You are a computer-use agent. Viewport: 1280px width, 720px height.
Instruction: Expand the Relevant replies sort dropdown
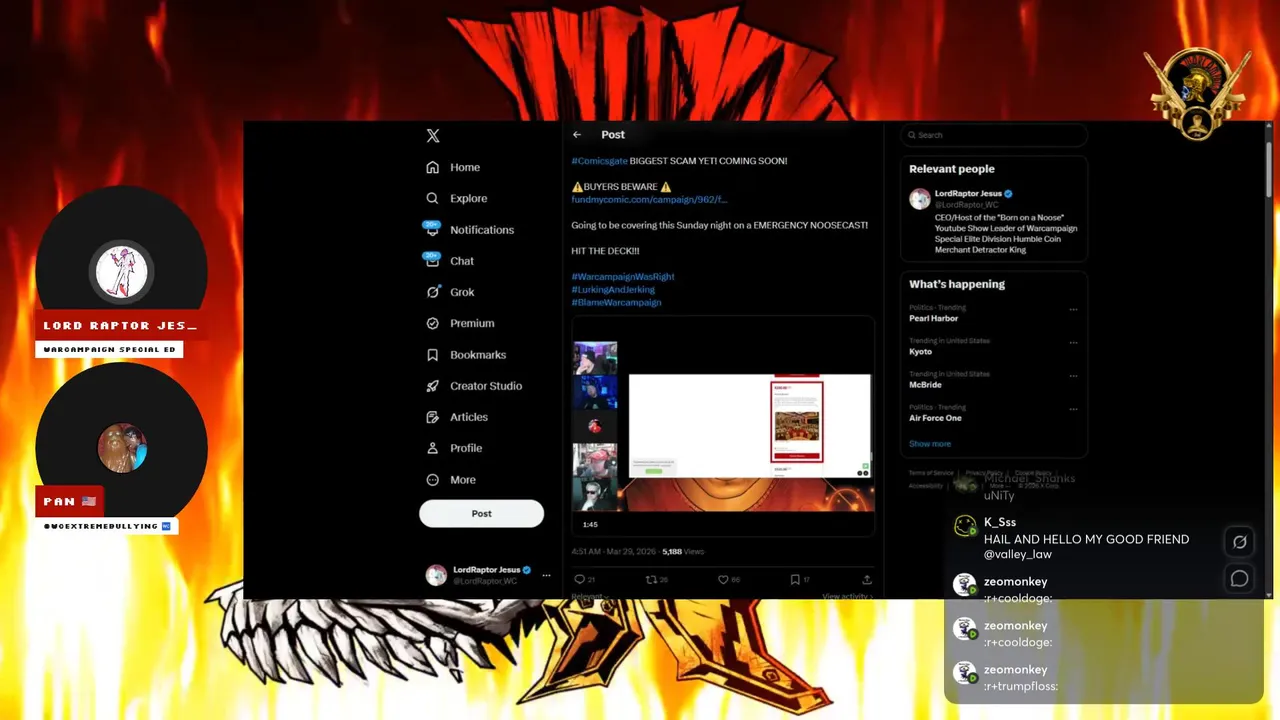pyautogui.click(x=590, y=596)
